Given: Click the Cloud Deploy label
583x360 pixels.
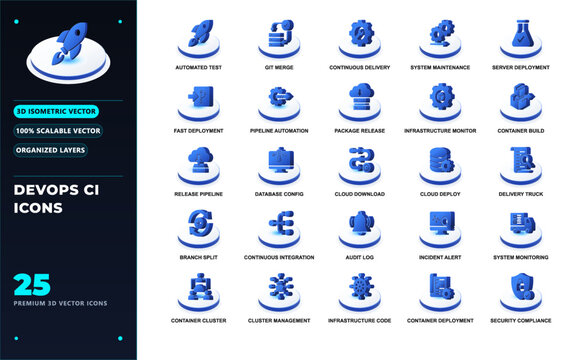Looking at the screenshot, I should [440, 194].
